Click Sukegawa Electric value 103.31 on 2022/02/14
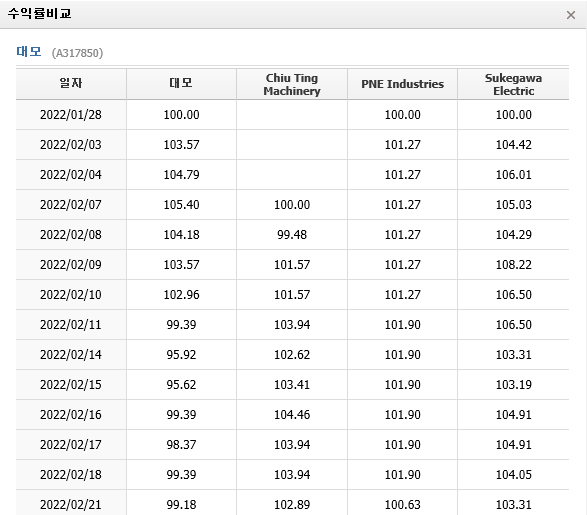 [x=514, y=354]
